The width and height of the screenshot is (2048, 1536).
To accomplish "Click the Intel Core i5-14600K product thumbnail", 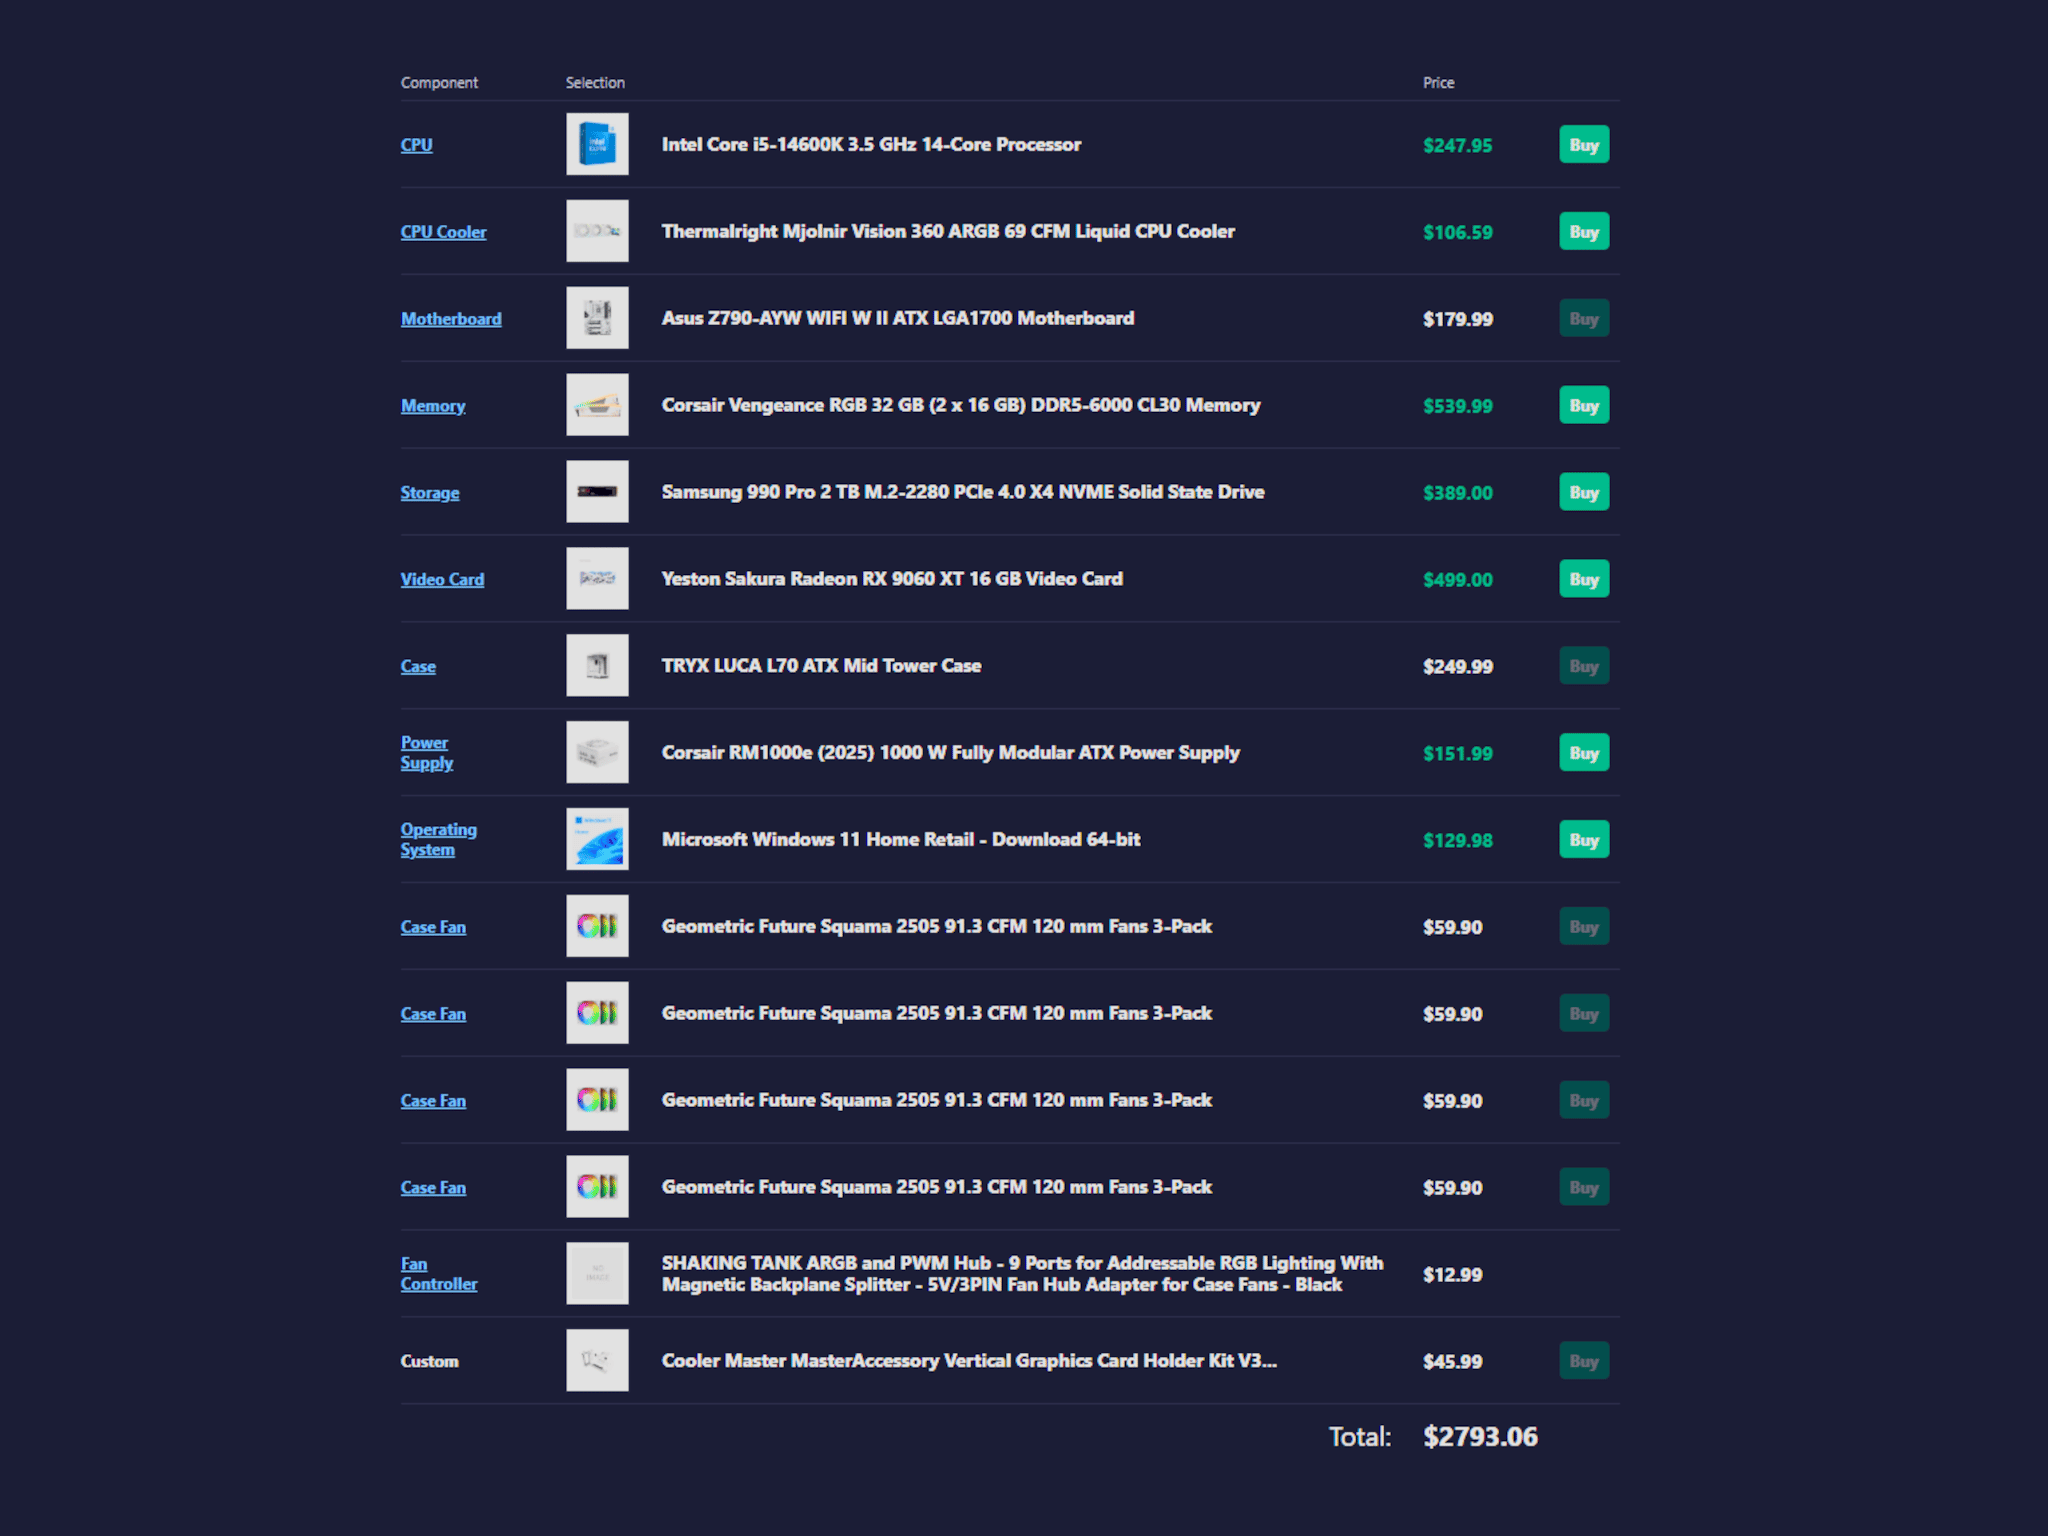I will coord(597,144).
